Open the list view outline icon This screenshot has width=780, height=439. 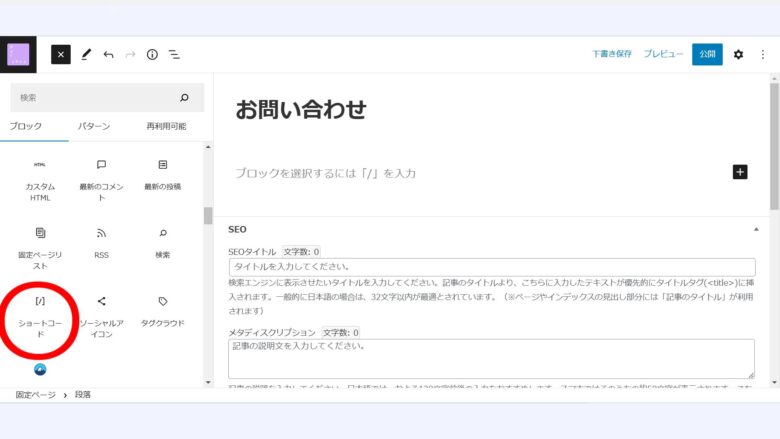pos(174,55)
